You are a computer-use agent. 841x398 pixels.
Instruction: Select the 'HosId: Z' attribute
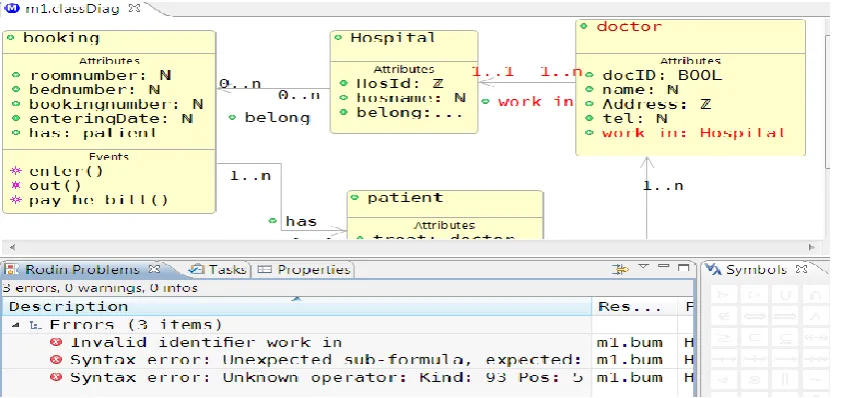(400, 84)
